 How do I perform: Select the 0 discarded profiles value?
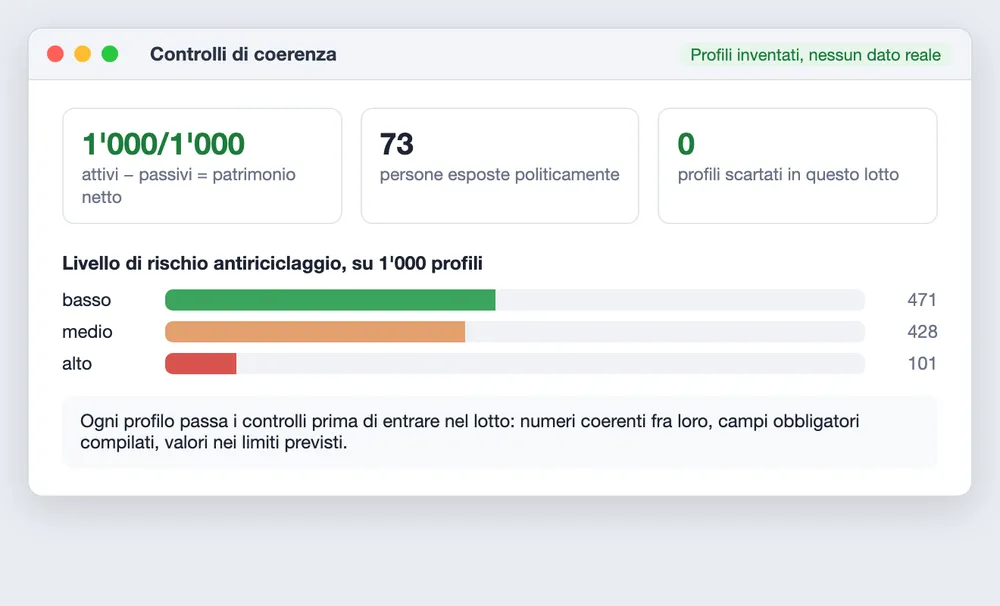[686, 144]
